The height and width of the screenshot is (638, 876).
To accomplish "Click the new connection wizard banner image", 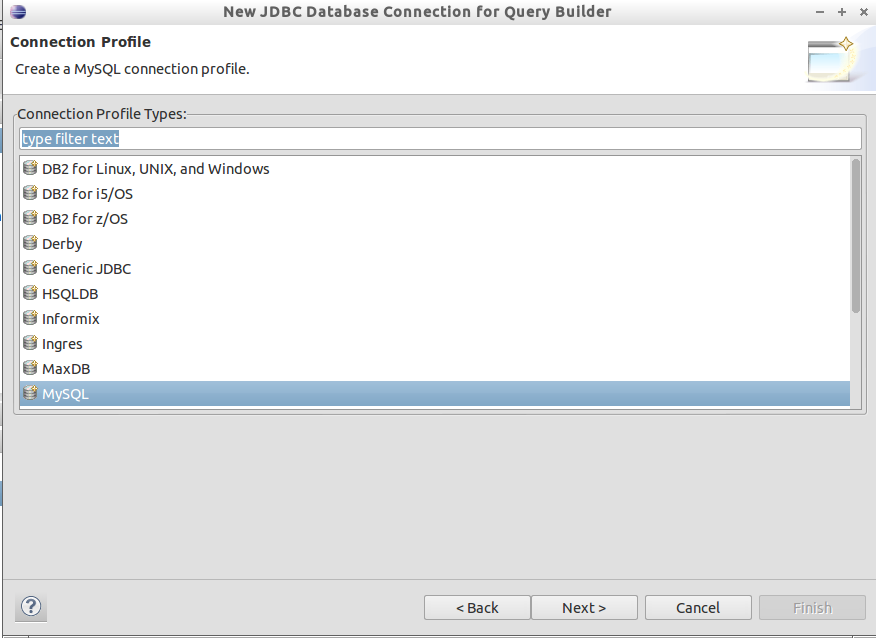I will pos(831,60).
